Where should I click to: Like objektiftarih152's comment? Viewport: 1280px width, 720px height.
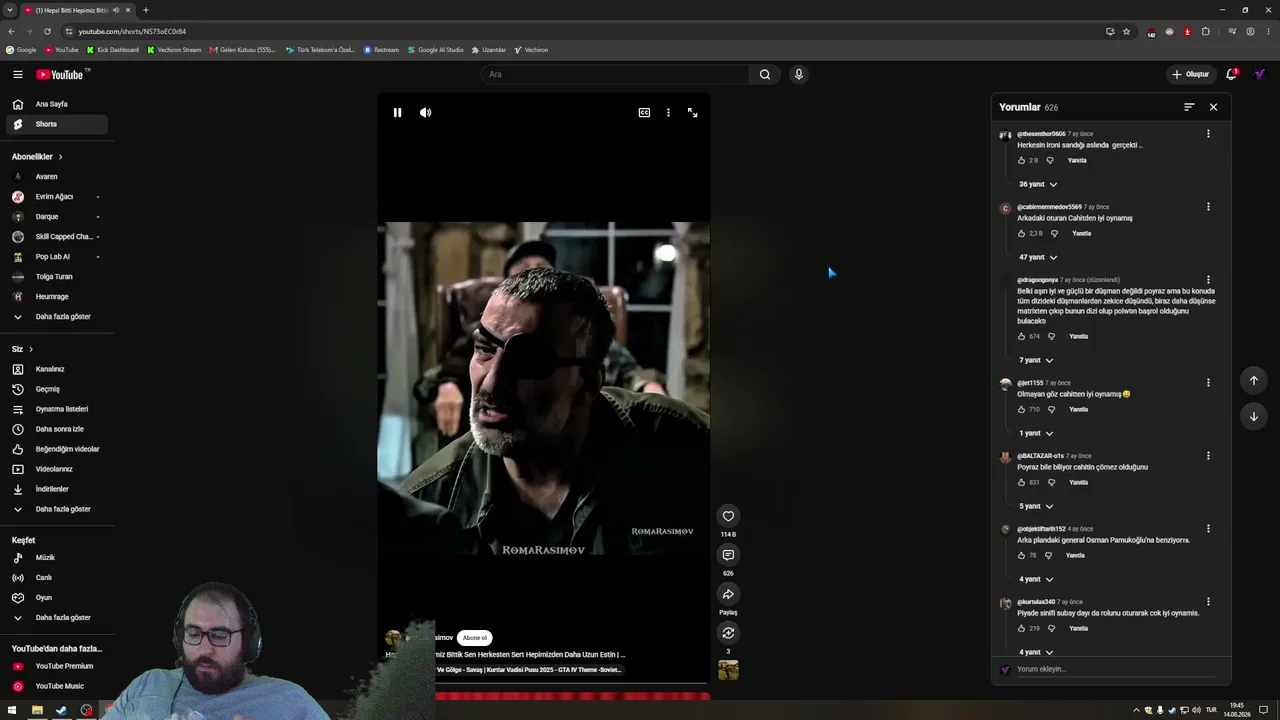pyautogui.click(x=1021, y=555)
